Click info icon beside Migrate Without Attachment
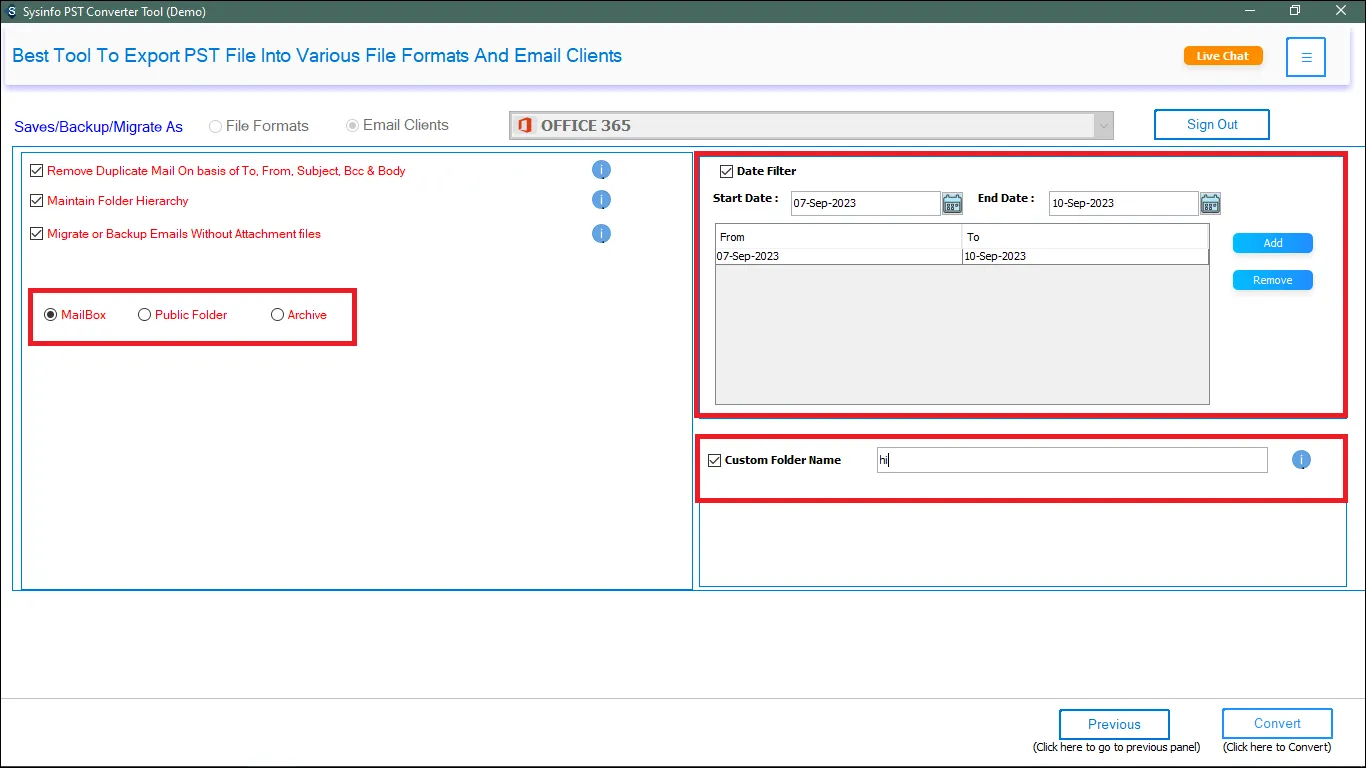1366x768 pixels. 601,234
